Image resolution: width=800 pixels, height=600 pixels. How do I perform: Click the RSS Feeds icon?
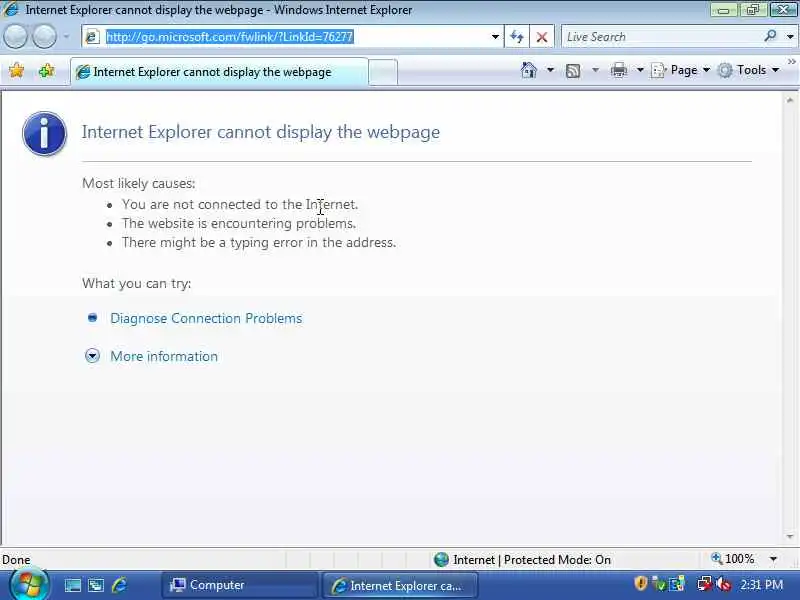click(x=573, y=70)
